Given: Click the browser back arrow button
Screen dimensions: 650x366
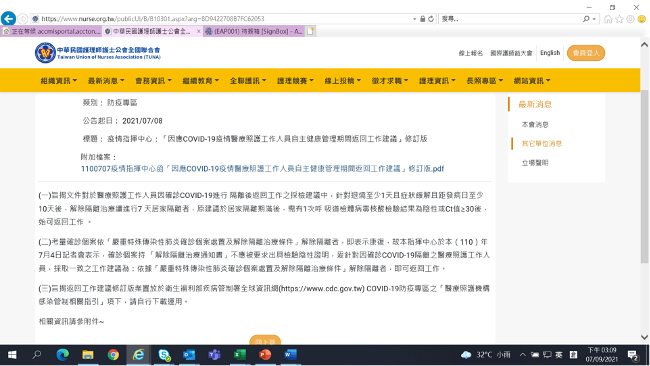Looking at the screenshot, I should click(8, 19).
